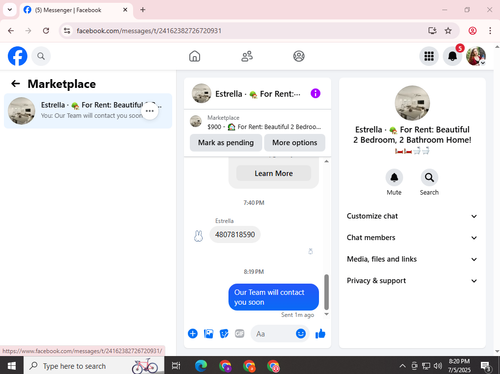Open the taskbar clock showing 8:20 PM
This screenshot has height=374, width=500.
459,366
